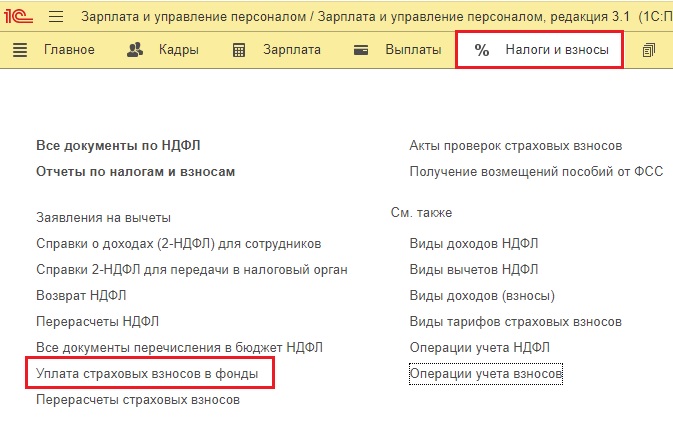Open Получение возмещений пособий от ФСС
The width and height of the screenshot is (673, 427).
click(537, 172)
